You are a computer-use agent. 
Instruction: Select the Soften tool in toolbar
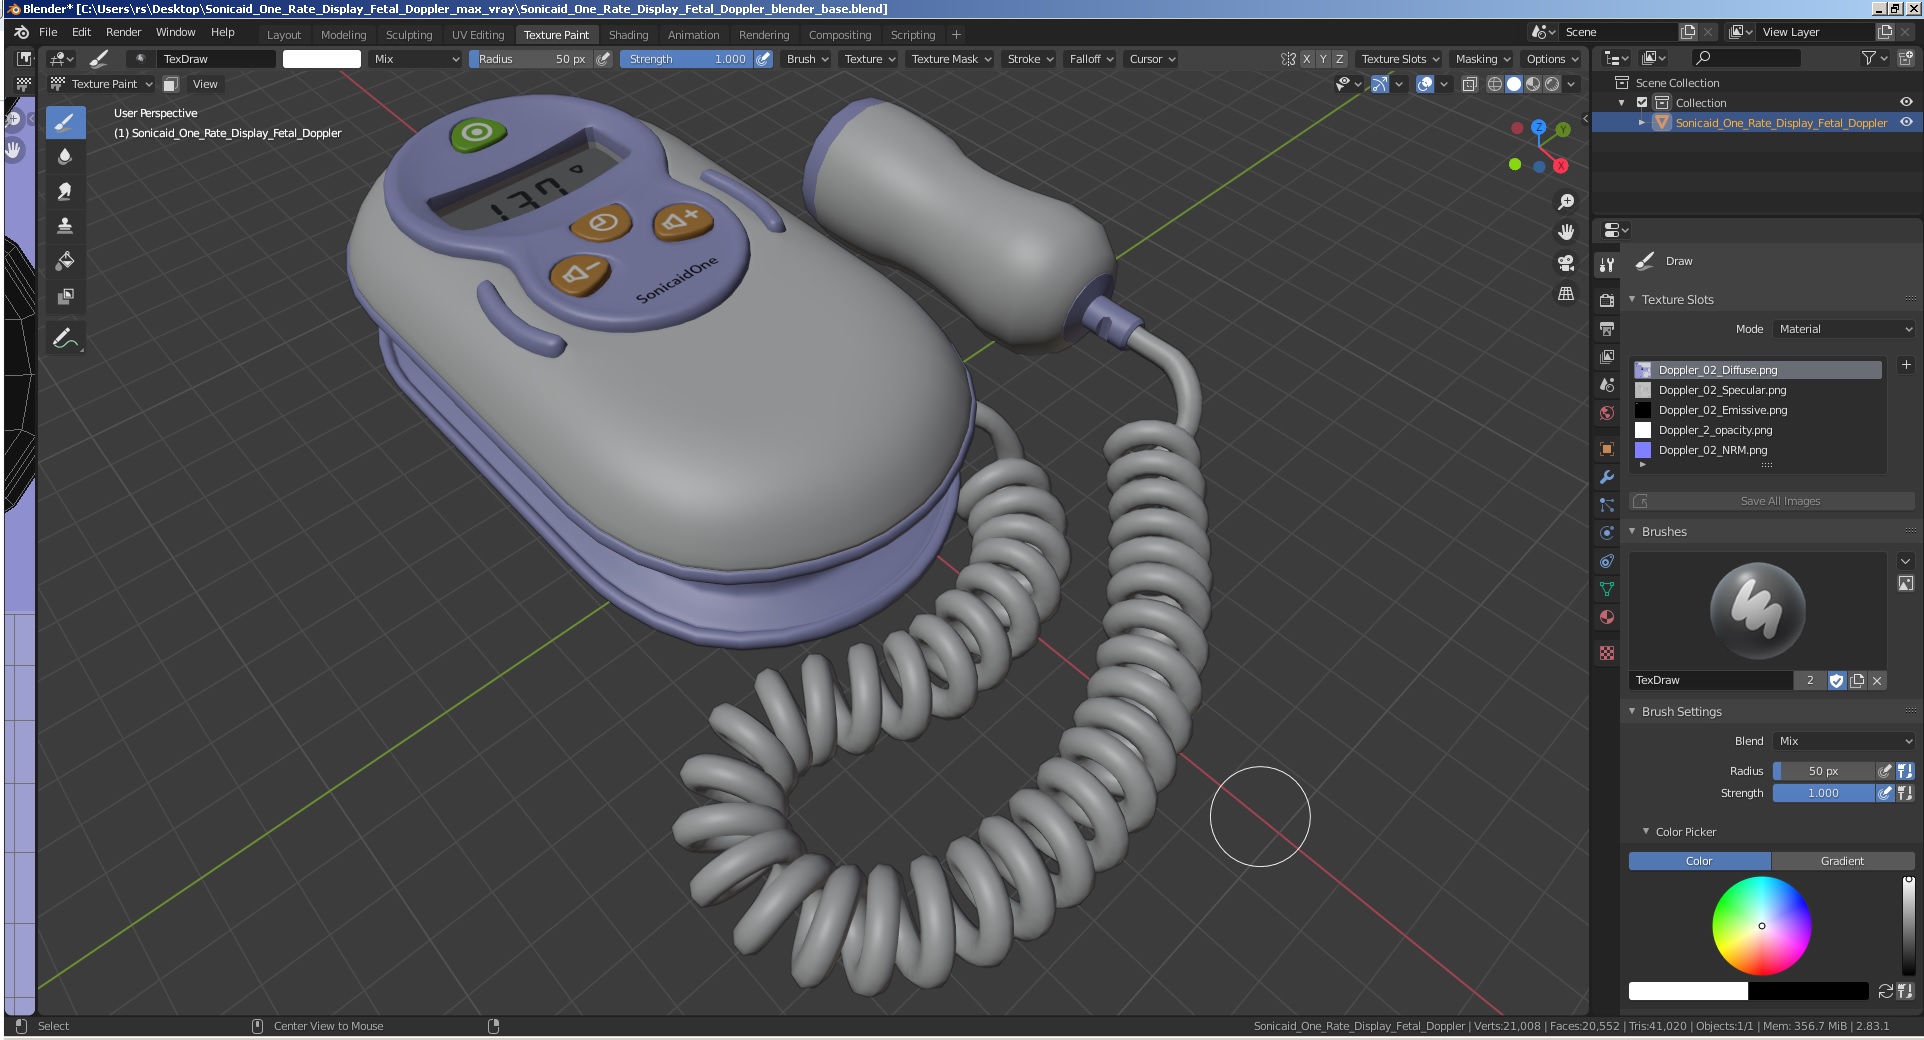[65, 157]
